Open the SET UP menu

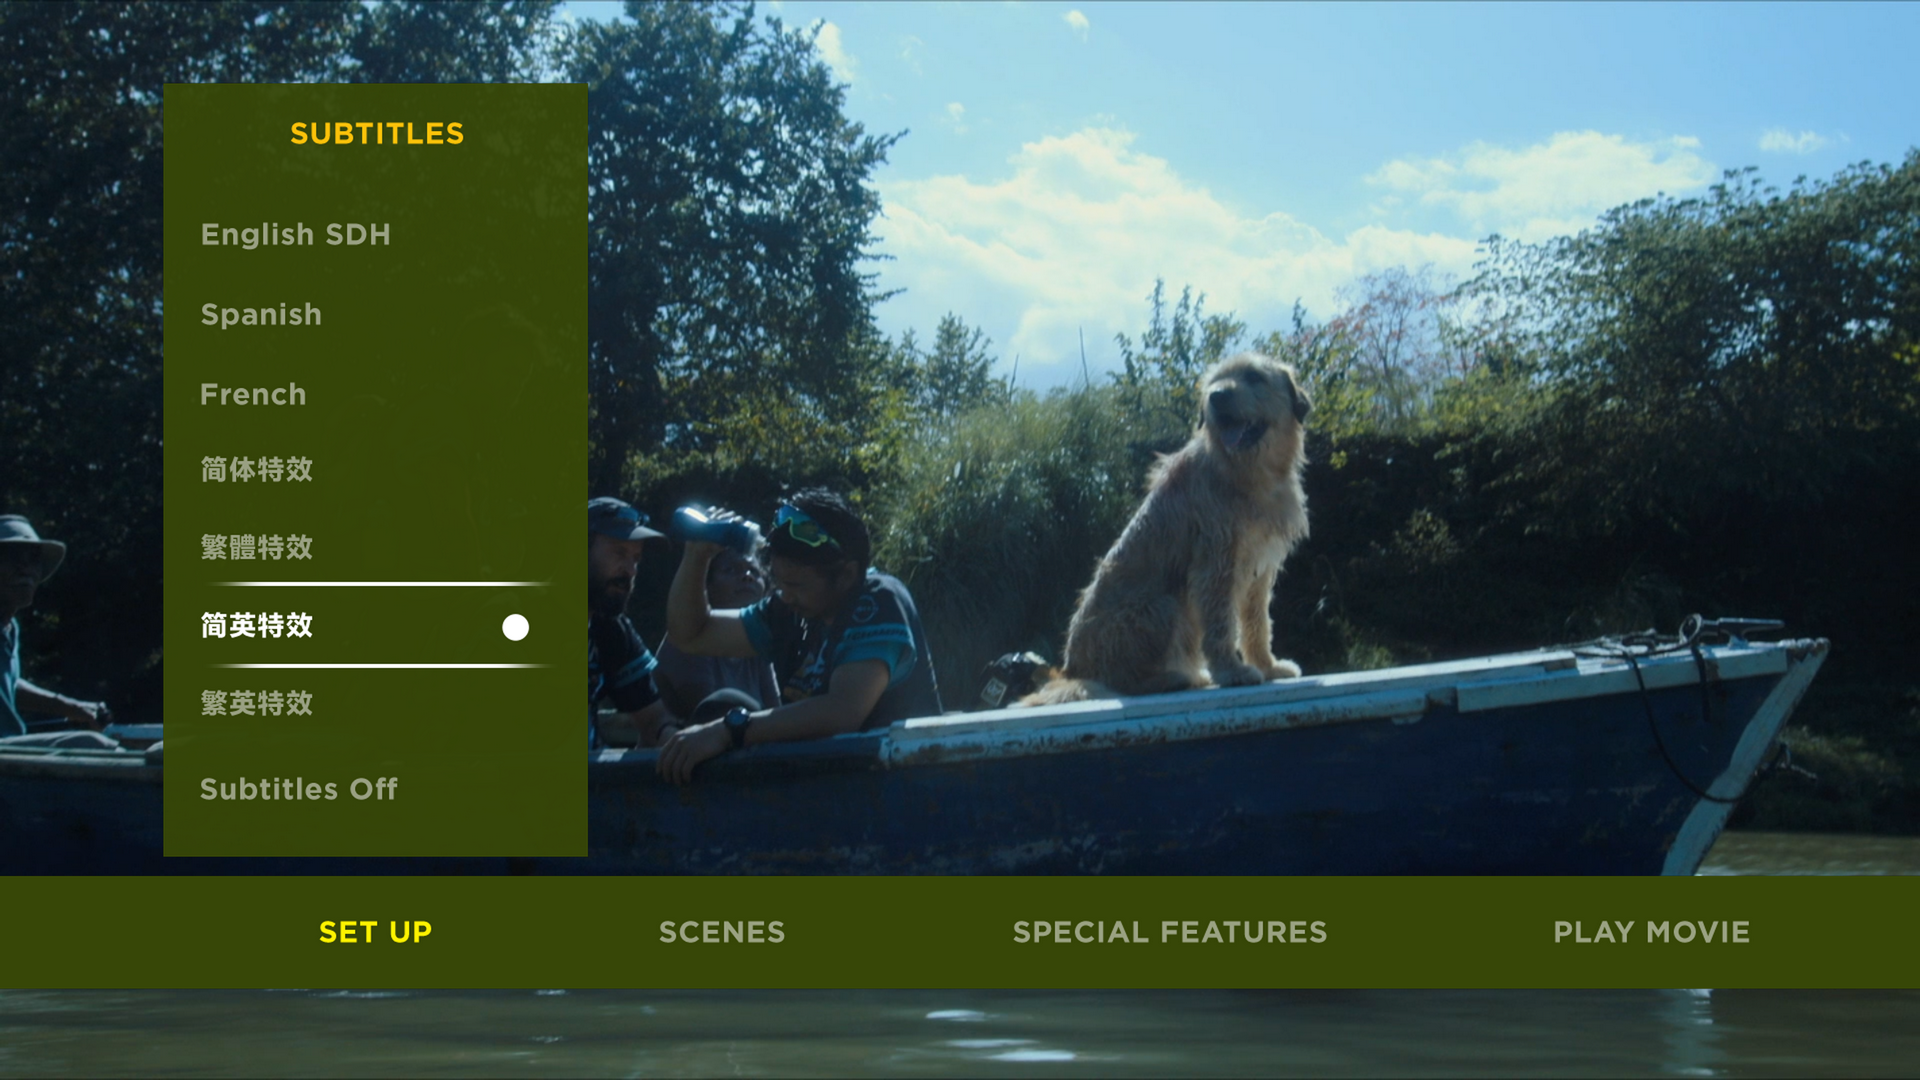coord(375,932)
